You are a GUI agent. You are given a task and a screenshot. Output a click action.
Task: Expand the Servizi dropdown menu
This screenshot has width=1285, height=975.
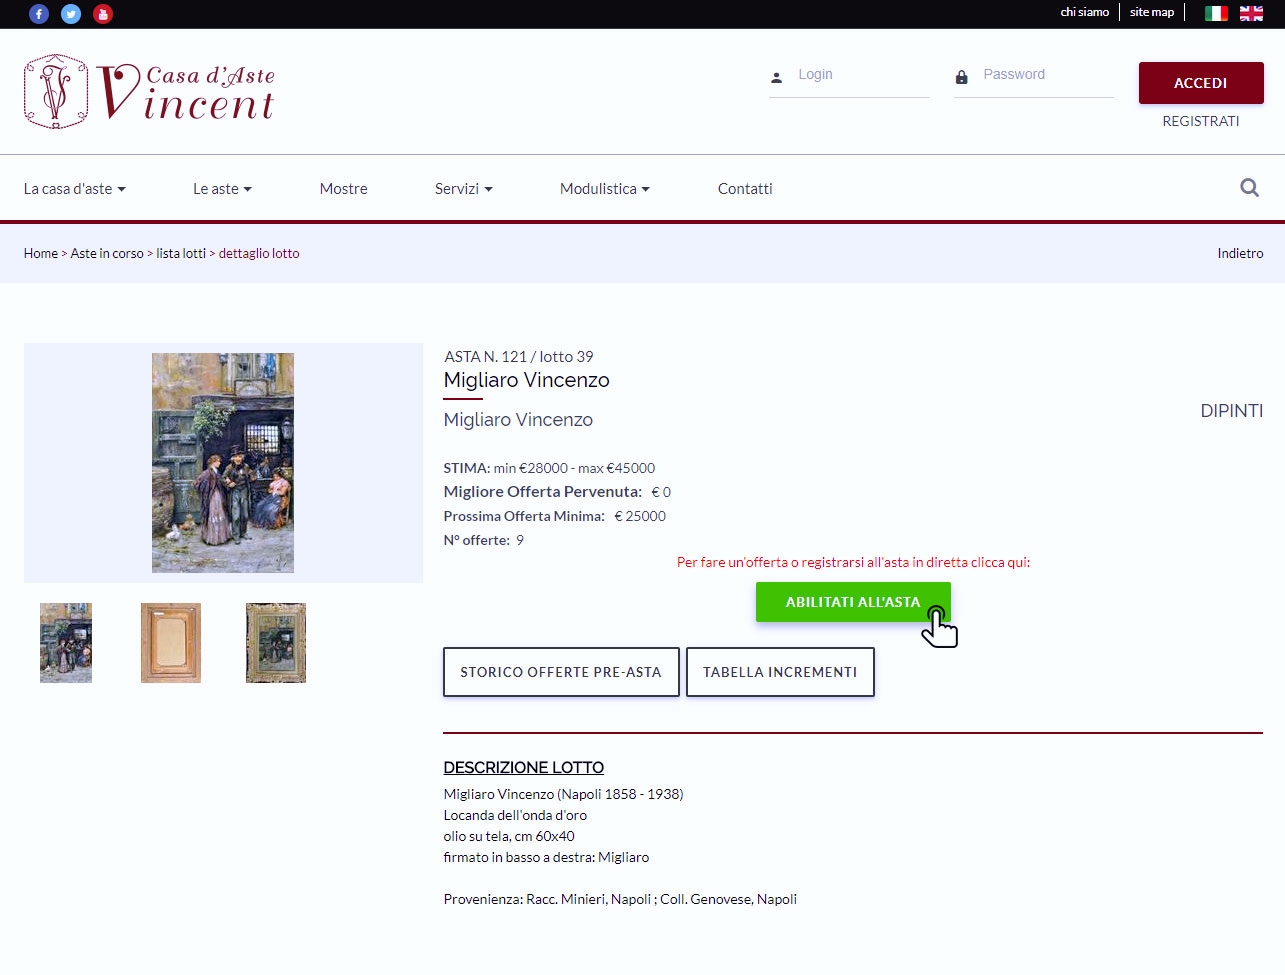pos(464,189)
